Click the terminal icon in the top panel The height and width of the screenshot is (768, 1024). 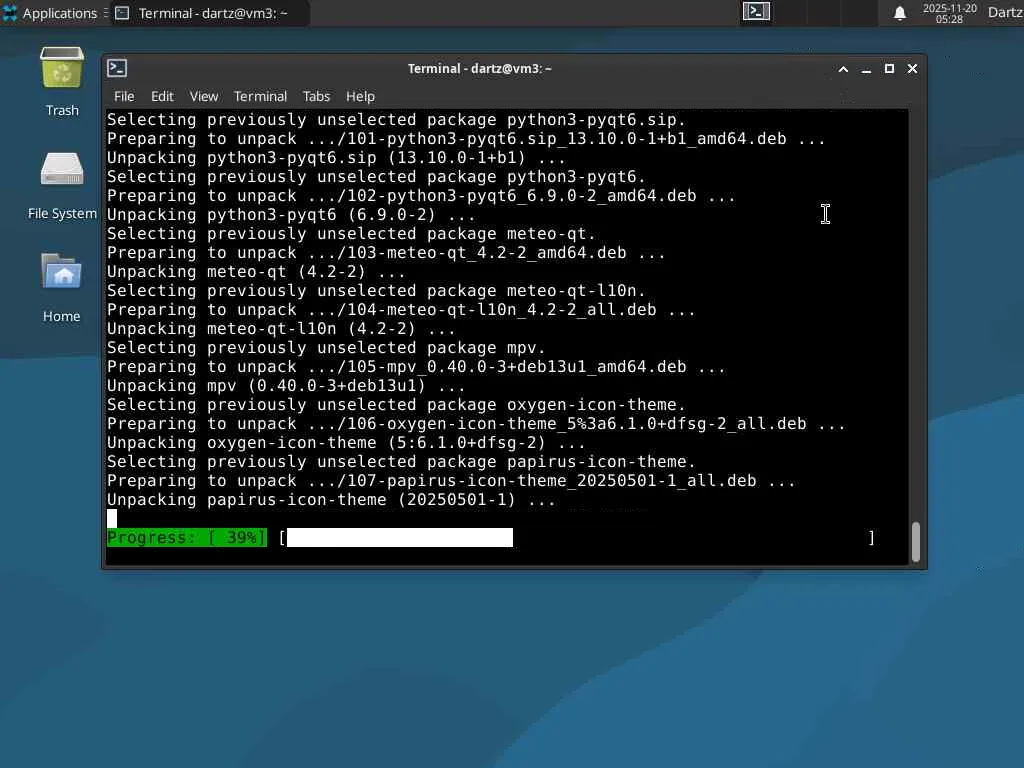(756, 12)
